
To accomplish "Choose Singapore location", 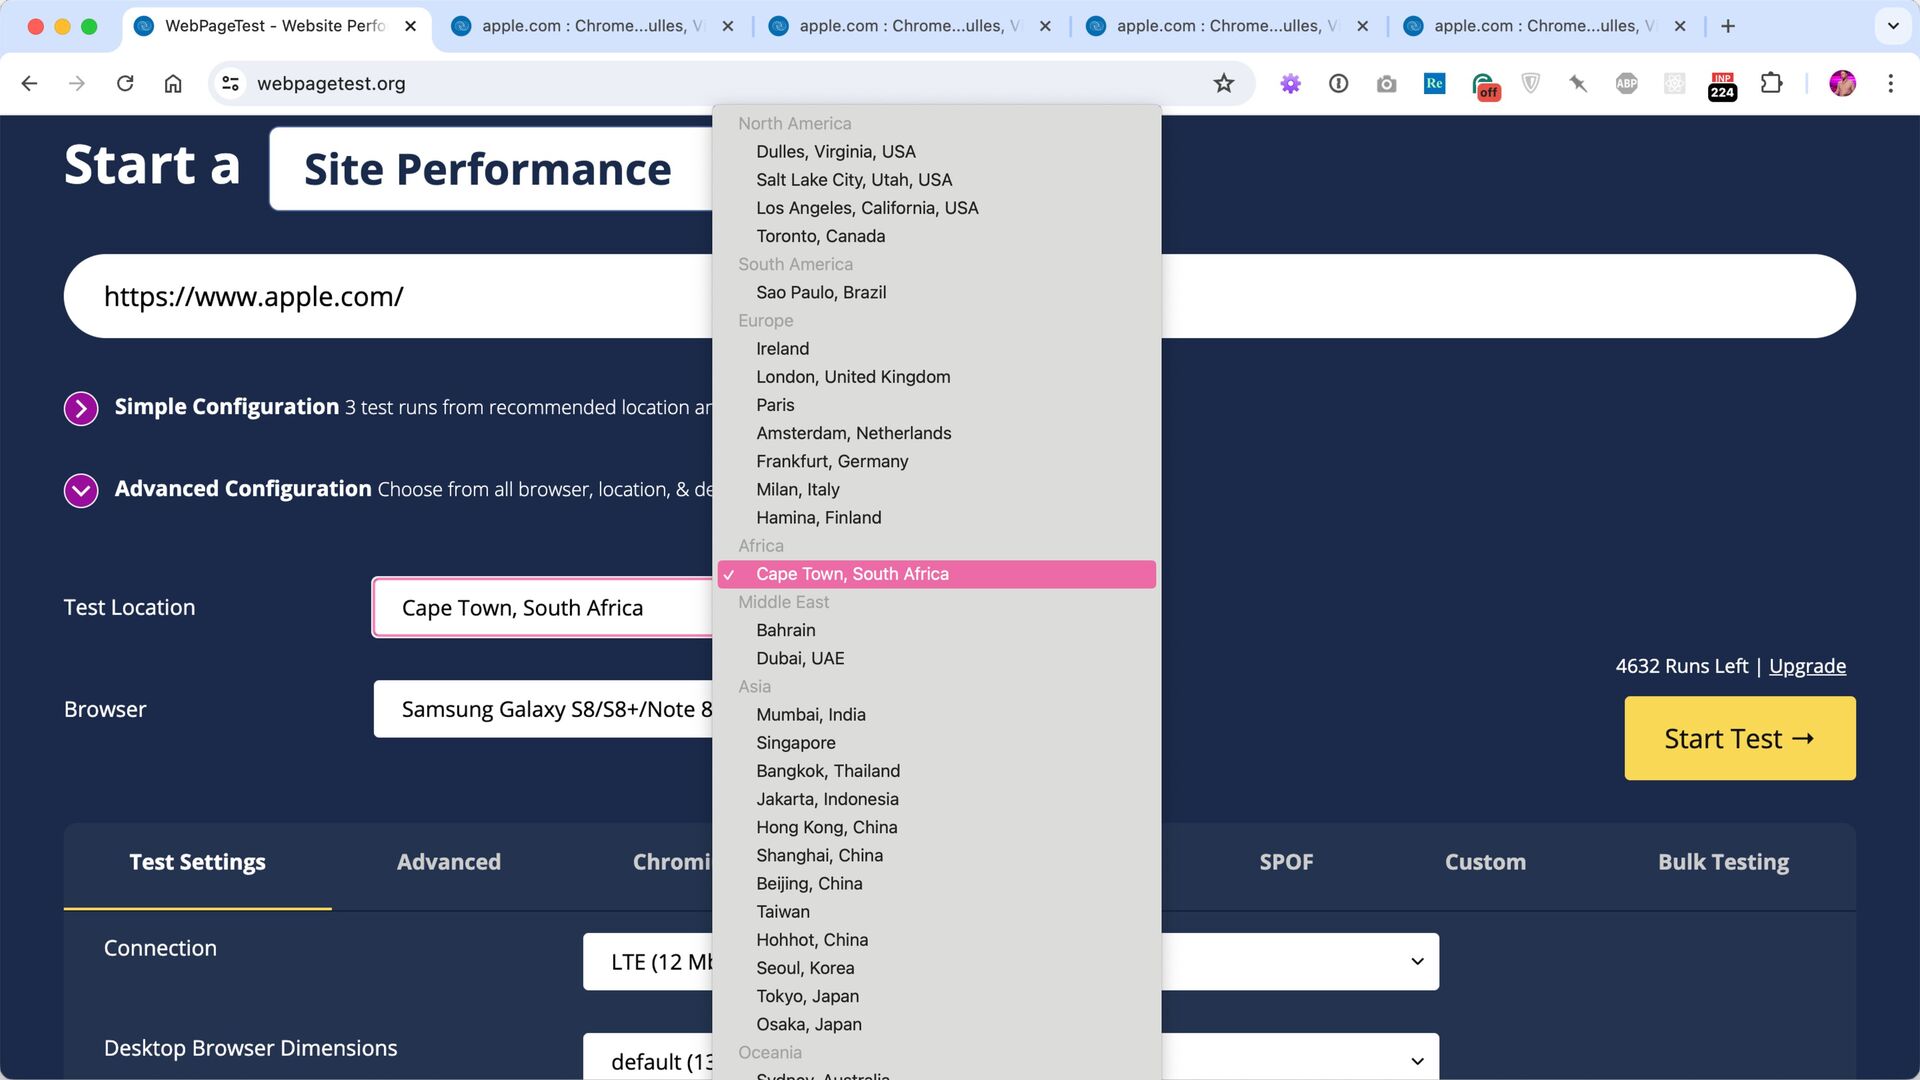I will [x=937, y=743].
